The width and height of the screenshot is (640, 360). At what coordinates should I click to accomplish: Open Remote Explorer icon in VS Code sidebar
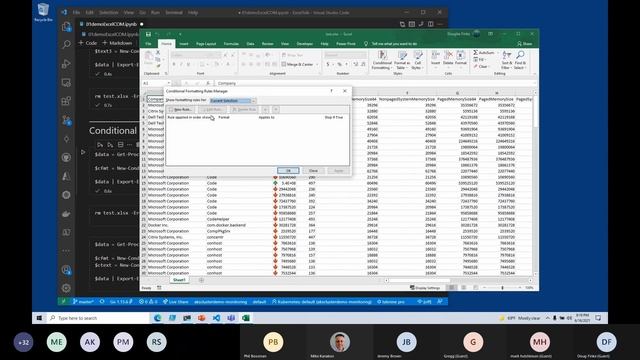(x=66, y=82)
